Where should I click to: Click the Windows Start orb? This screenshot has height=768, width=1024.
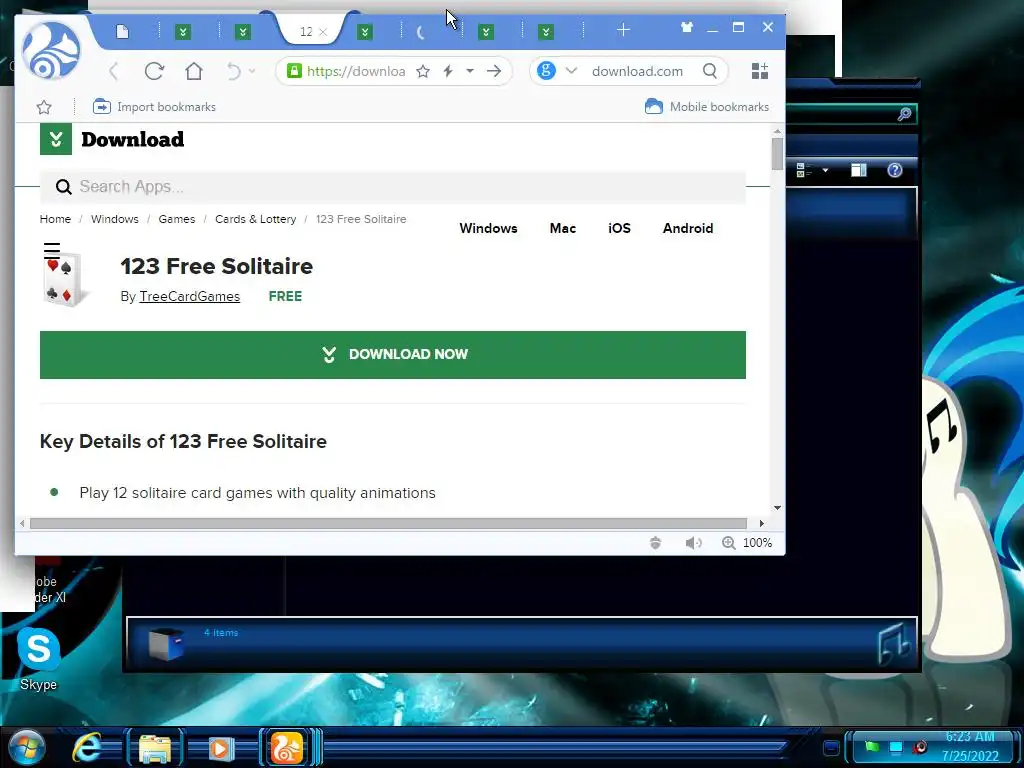click(x=27, y=748)
